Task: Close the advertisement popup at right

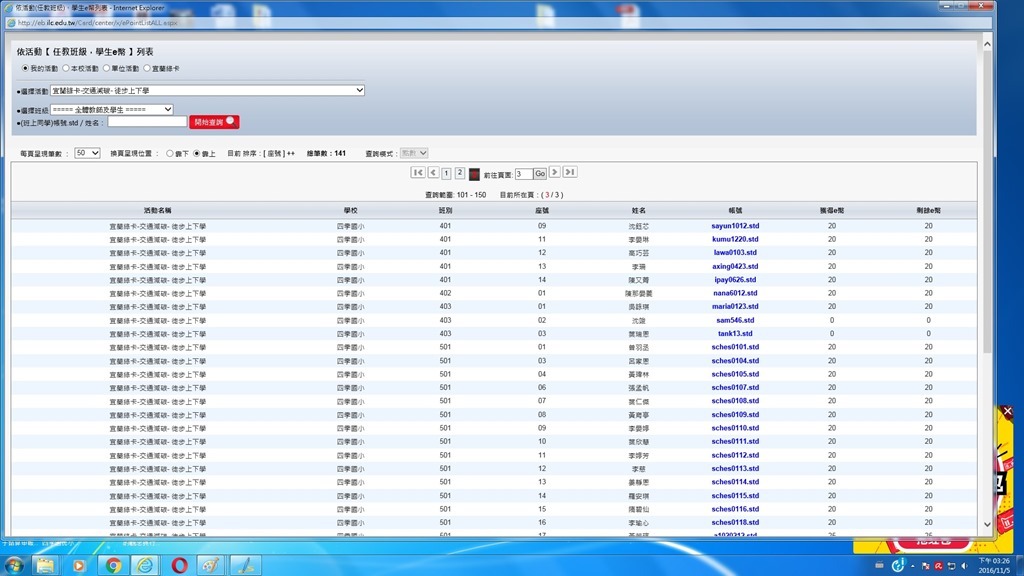Action: (1007, 411)
